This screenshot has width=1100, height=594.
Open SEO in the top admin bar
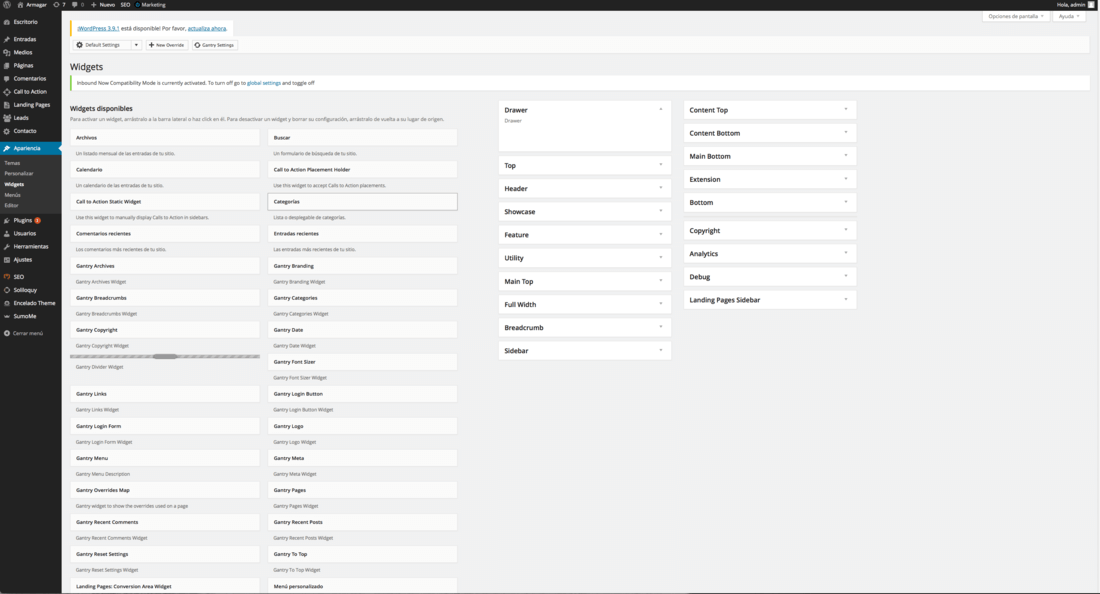[125, 4]
